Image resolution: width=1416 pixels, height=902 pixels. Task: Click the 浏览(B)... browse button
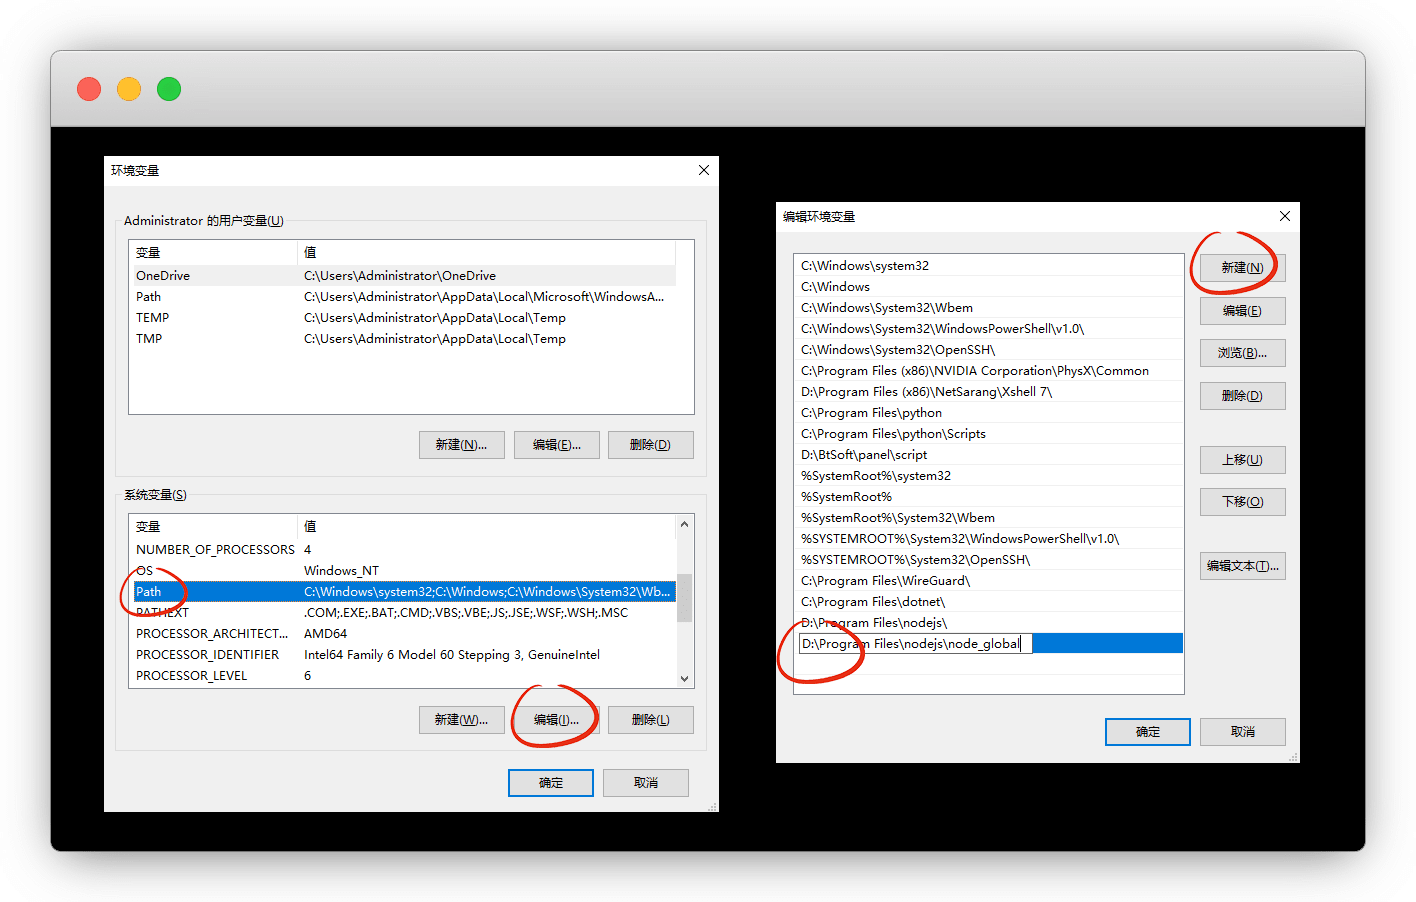click(1242, 353)
